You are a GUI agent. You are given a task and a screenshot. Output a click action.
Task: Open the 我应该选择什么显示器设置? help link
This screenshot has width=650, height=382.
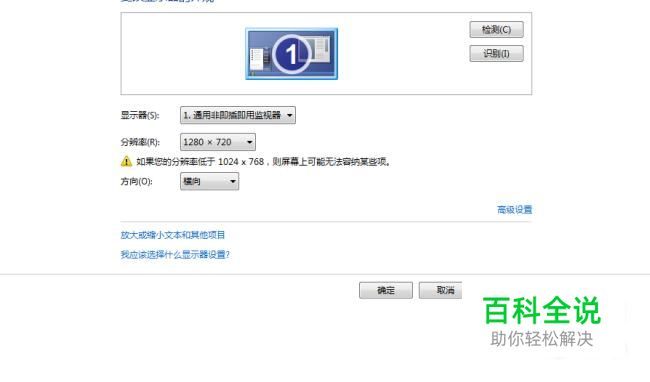coord(175,254)
